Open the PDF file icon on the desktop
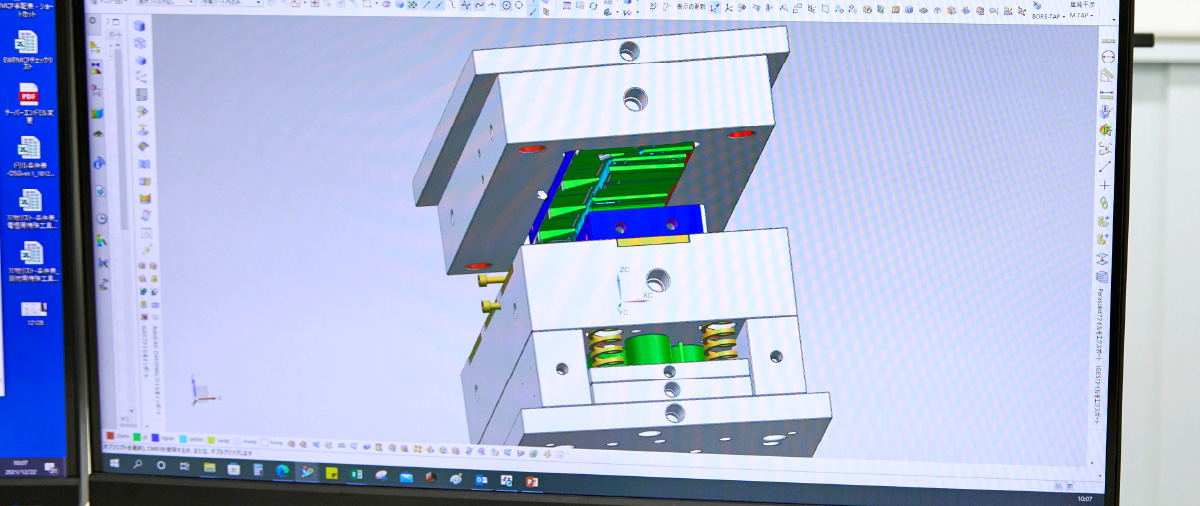Image resolution: width=1200 pixels, height=506 pixels. pos(29,93)
